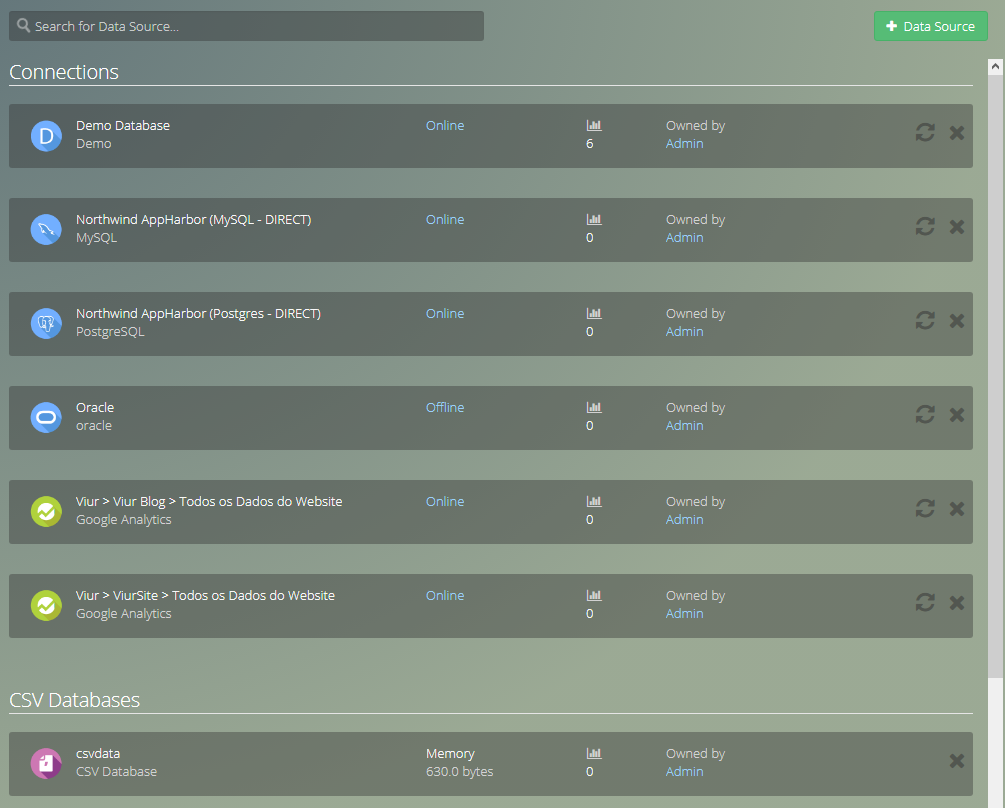This screenshot has height=808, width=1005.
Task: Open Admin owner link for Viur Blog
Action: 685,520
